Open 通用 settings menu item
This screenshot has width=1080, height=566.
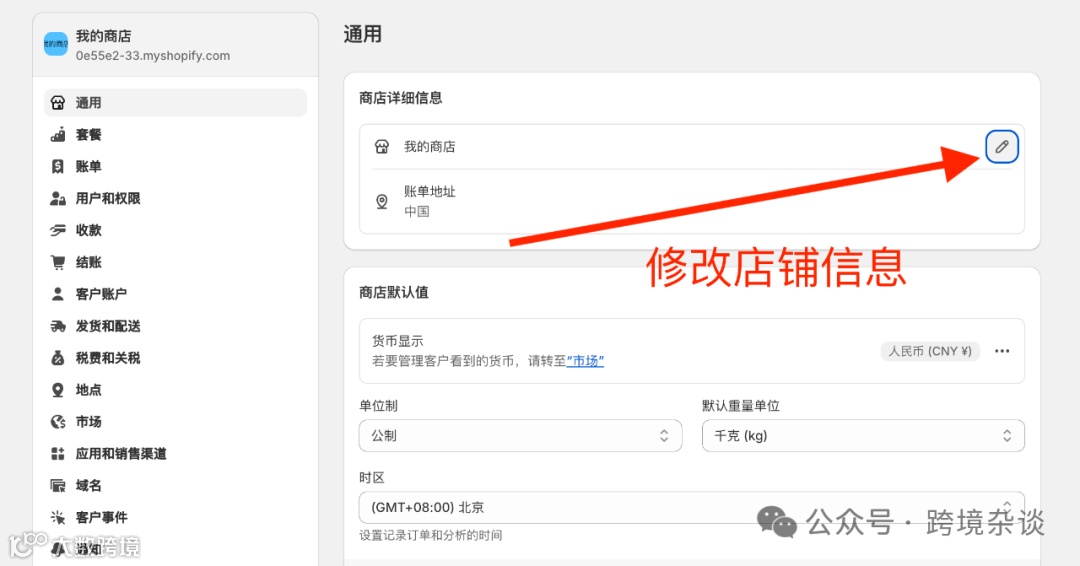(x=176, y=103)
